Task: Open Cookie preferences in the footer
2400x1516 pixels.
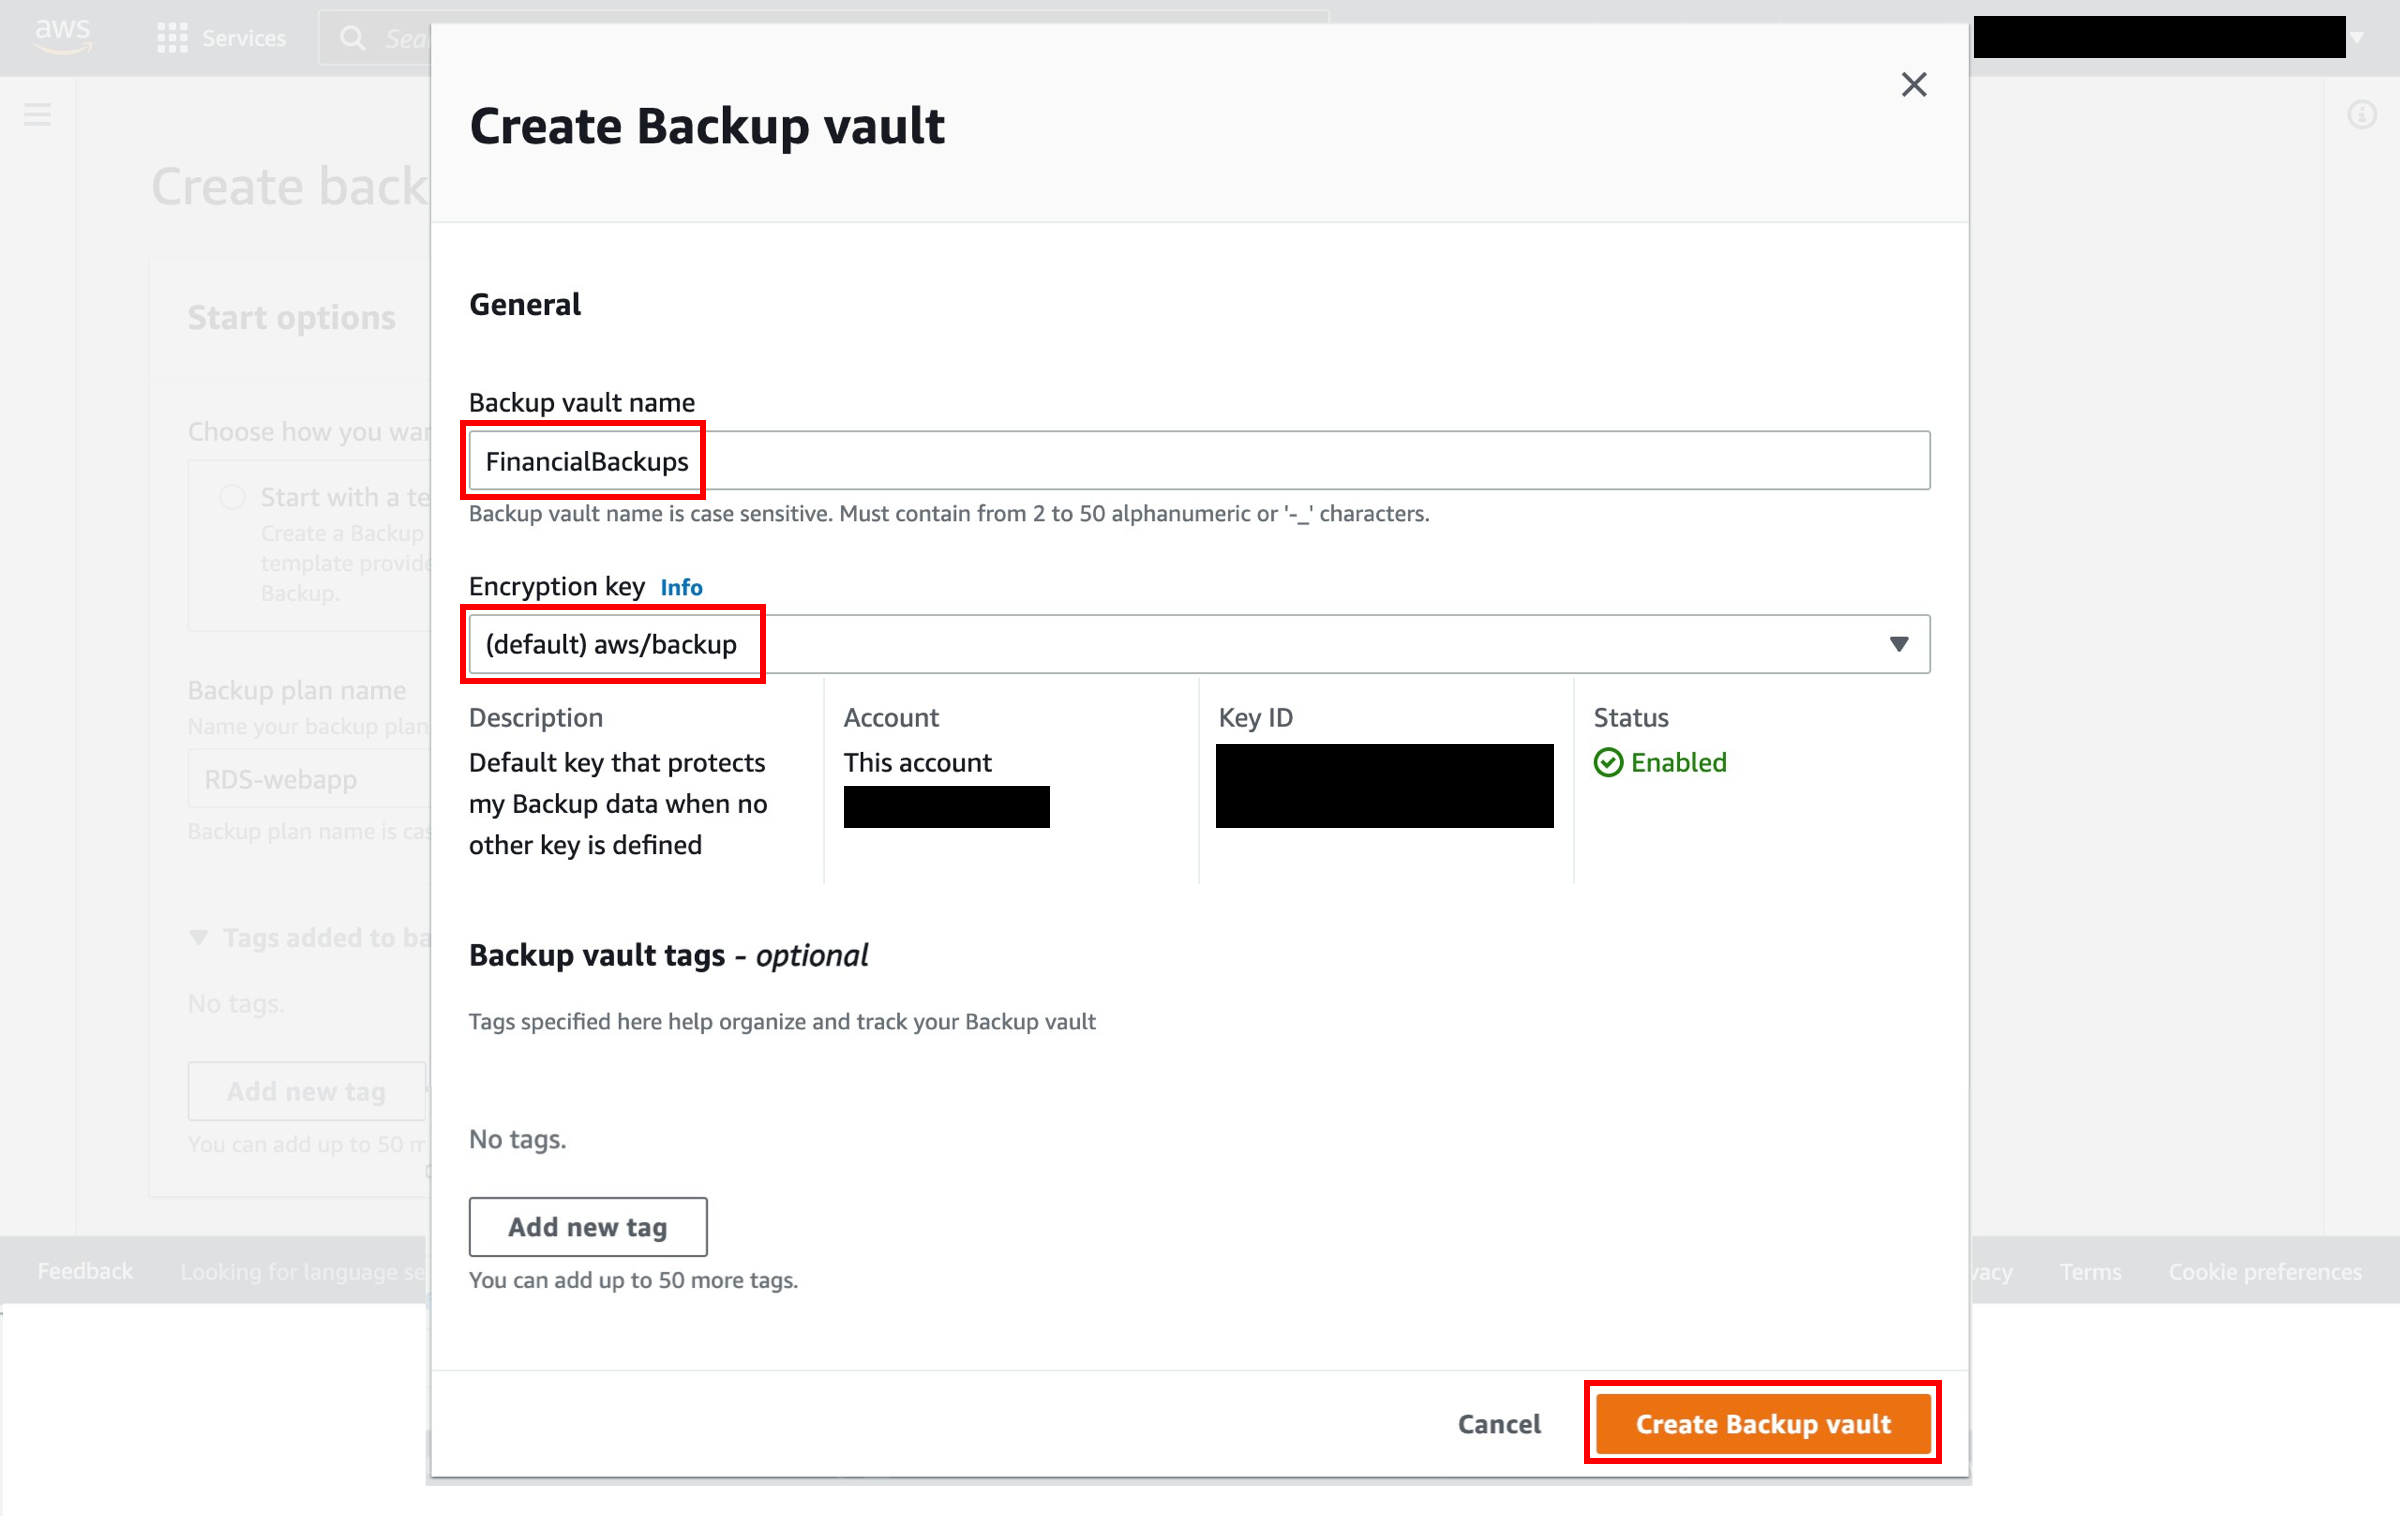Action: coord(2264,1272)
